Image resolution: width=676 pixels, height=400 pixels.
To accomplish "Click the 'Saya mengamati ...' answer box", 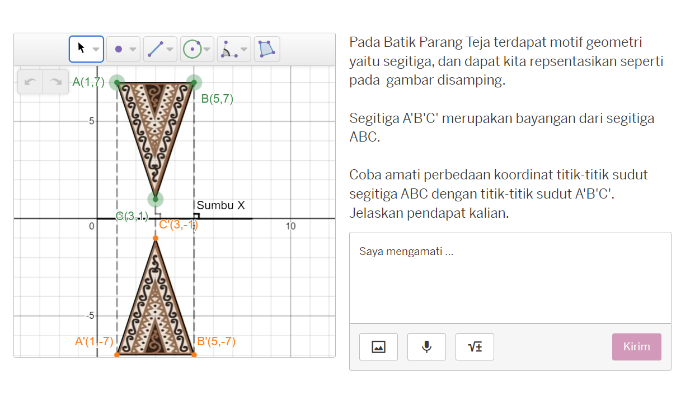I will tap(510, 278).
